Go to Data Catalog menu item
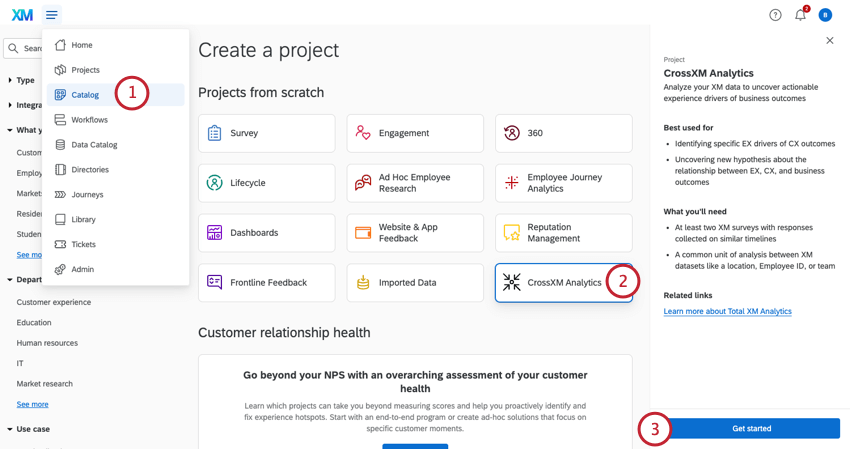850x449 pixels. (x=94, y=145)
